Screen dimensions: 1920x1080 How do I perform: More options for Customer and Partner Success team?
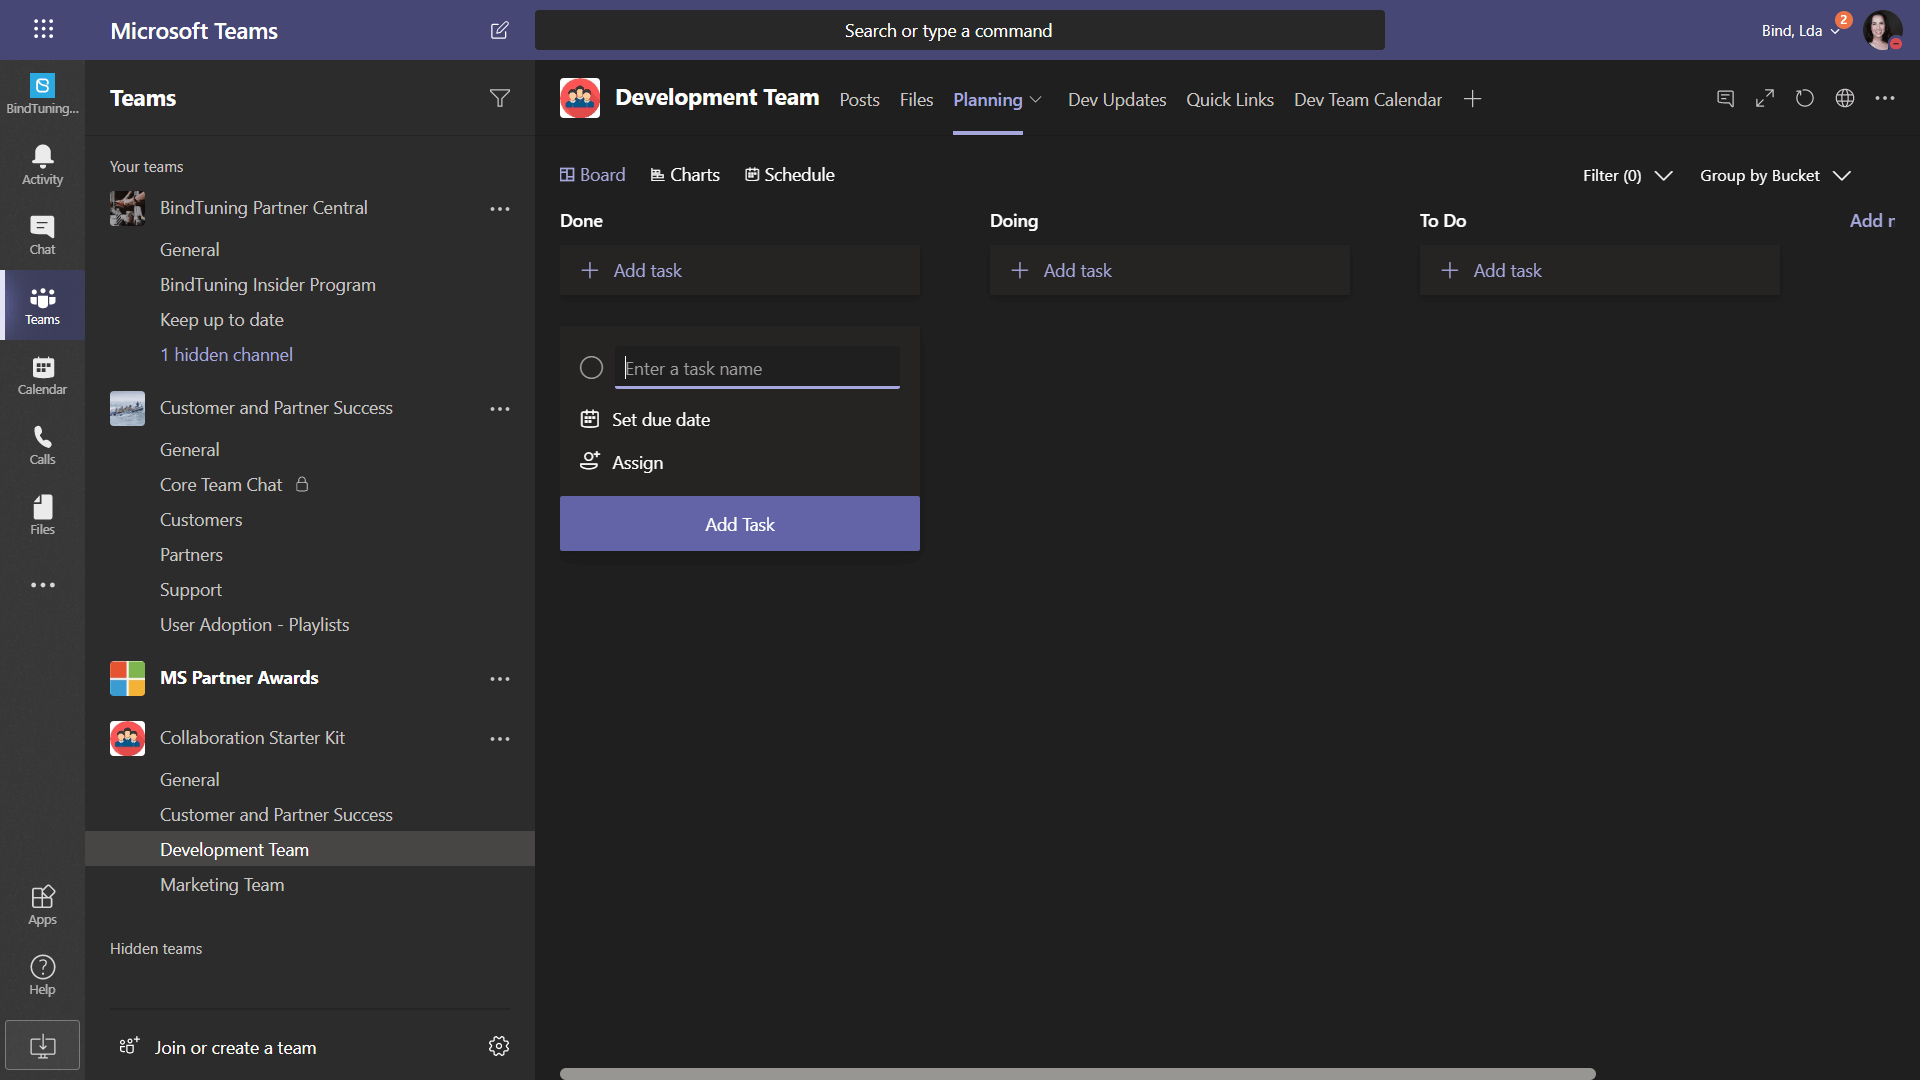coord(499,409)
